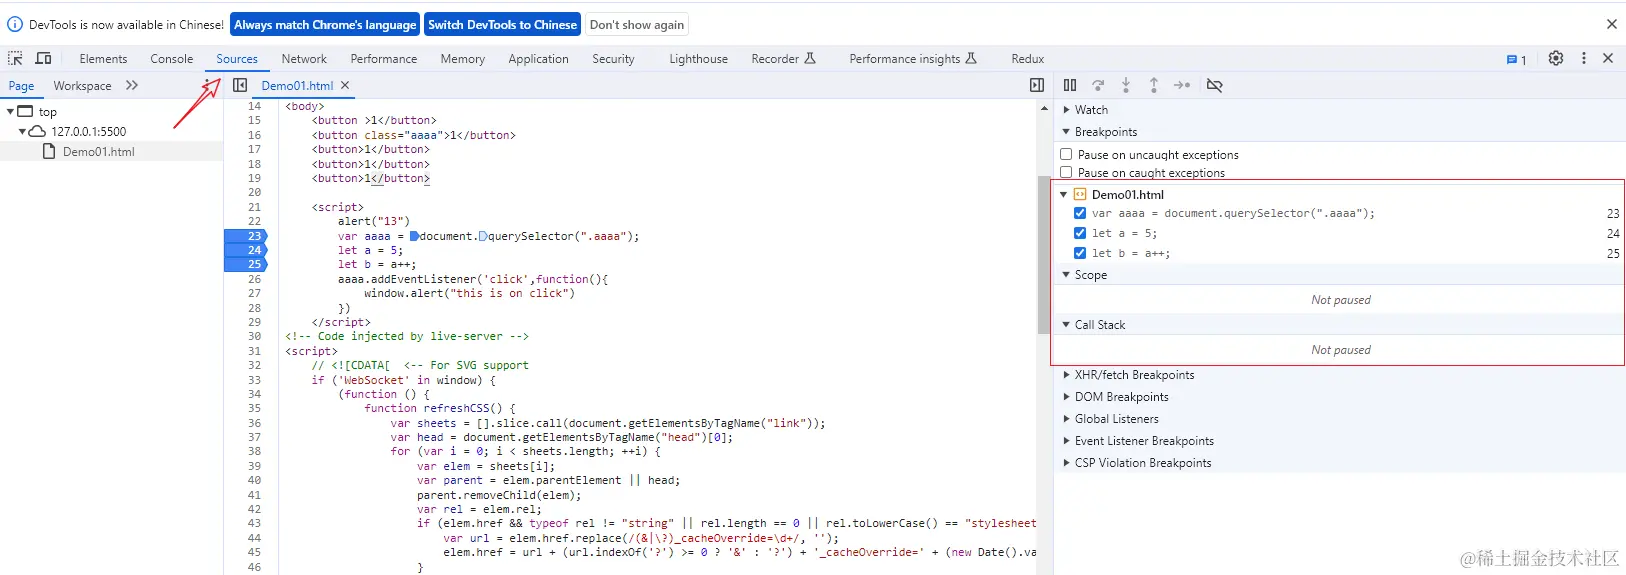Open the Recorder tab

point(783,59)
